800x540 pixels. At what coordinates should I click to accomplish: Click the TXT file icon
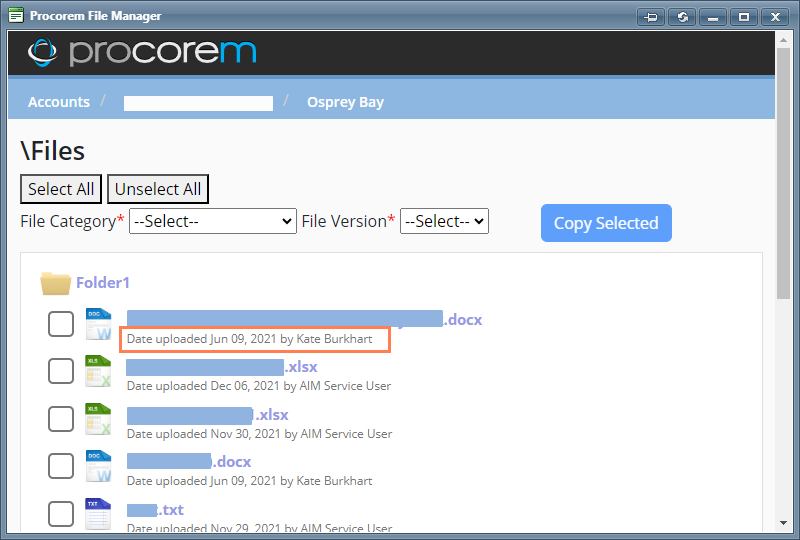(x=98, y=513)
